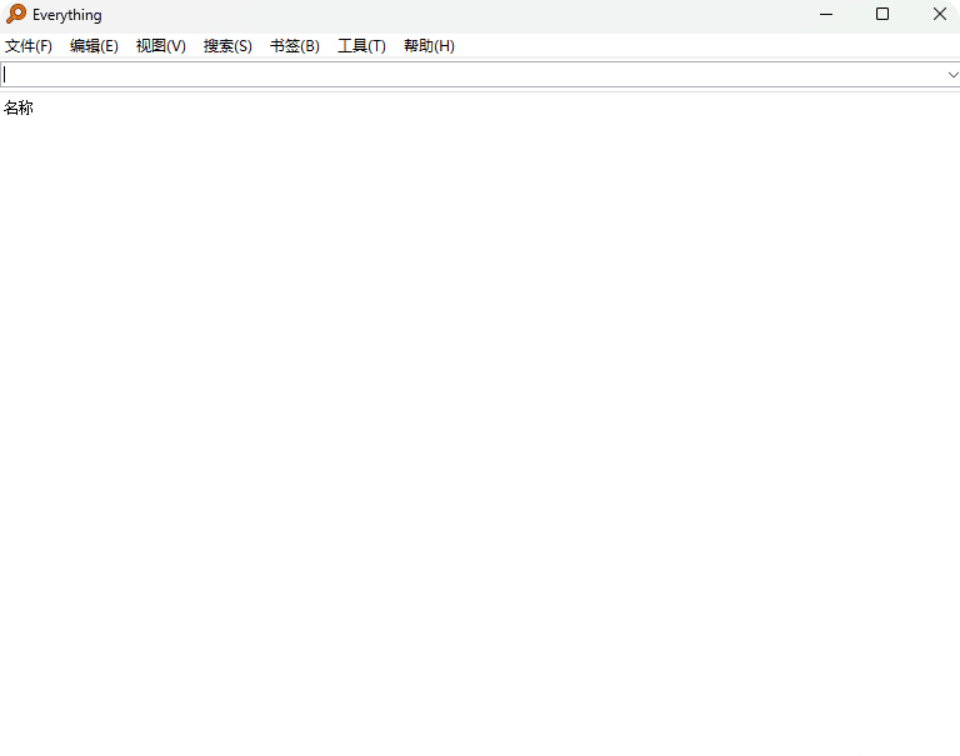This screenshot has height=756, width=960.
Task: Minimize the Everything window
Action: (826, 14)
